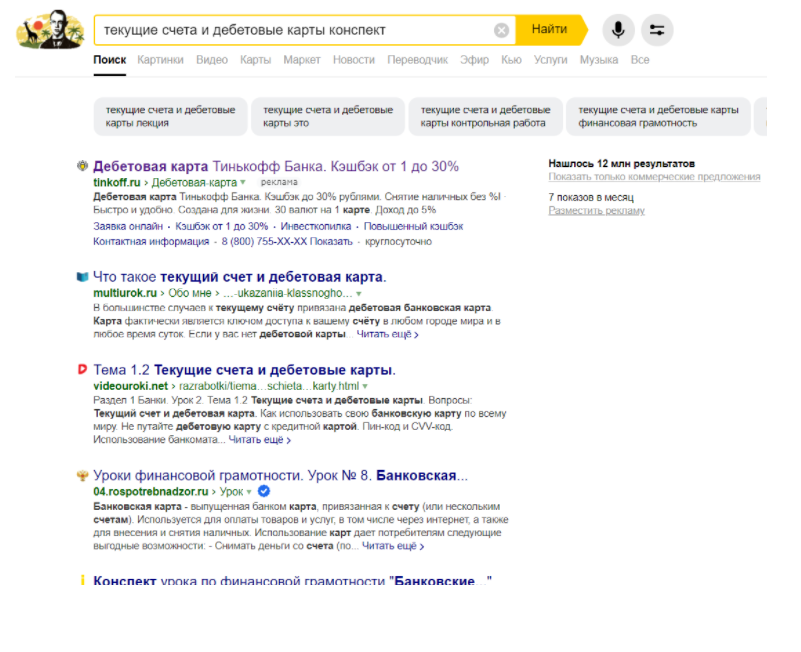Click the rospotrebnadzor favicon icon
This screenshot has height=652, width=801.
click(82, 475)
